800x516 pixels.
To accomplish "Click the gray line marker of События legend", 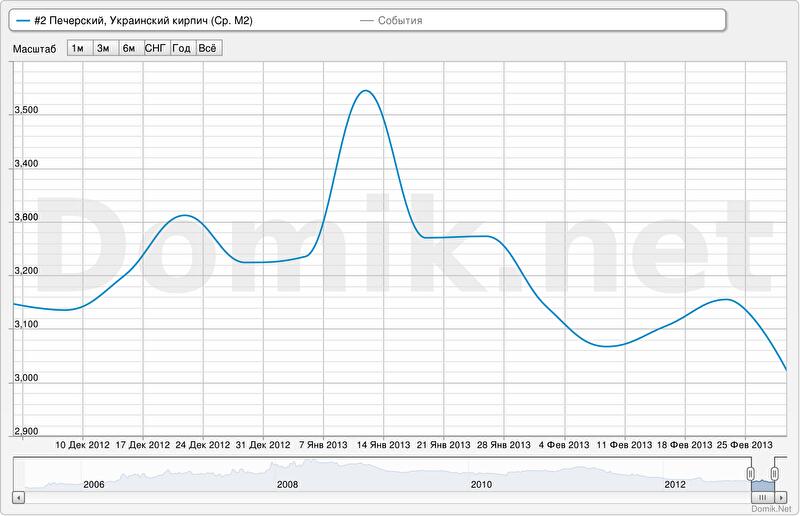I will coord(366,20).
